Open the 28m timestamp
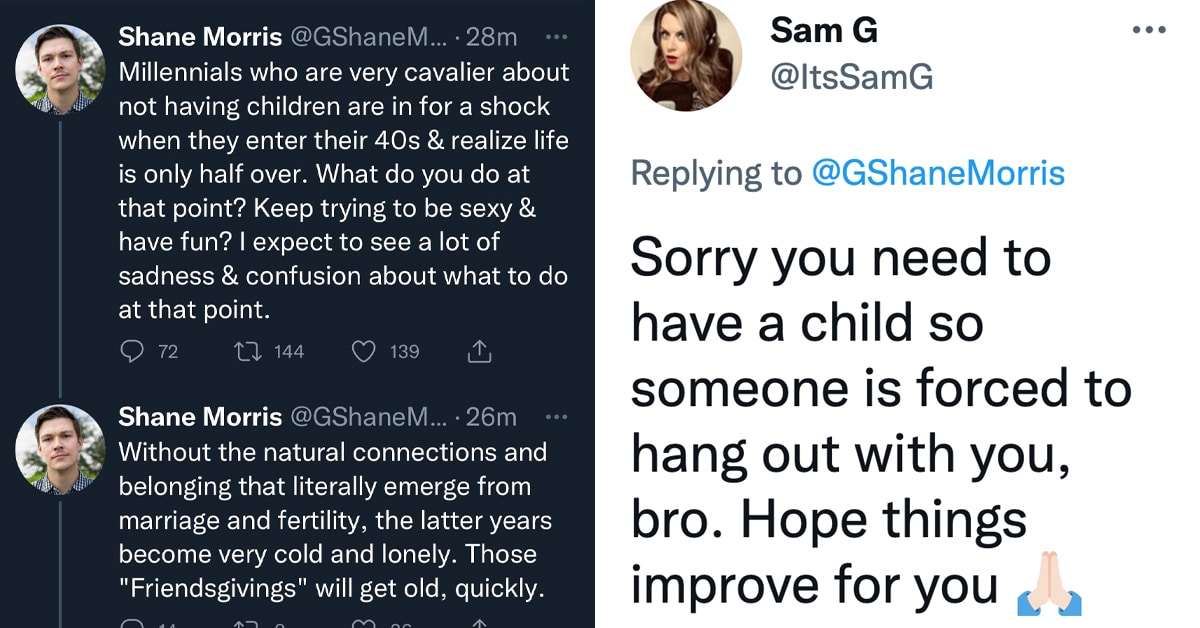 tap(492, 37)
